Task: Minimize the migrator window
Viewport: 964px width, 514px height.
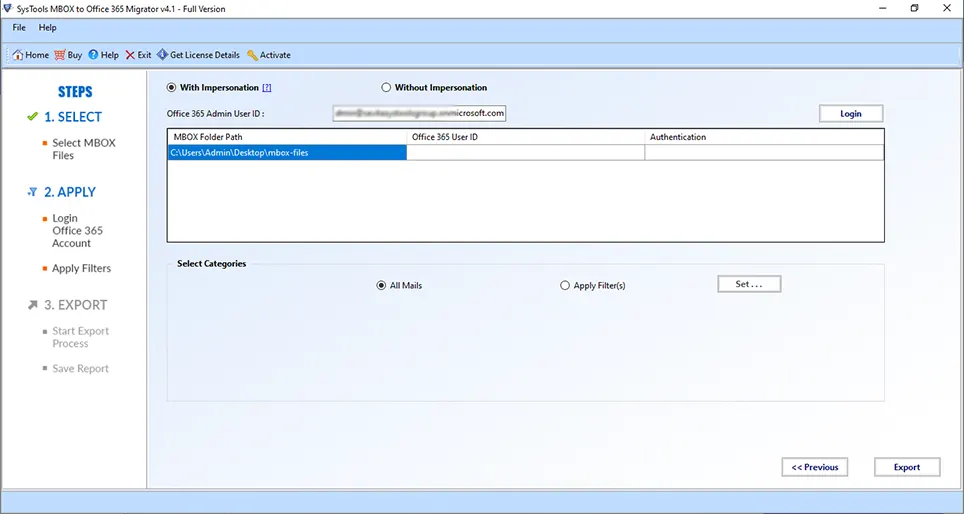Action: point(882,8)
